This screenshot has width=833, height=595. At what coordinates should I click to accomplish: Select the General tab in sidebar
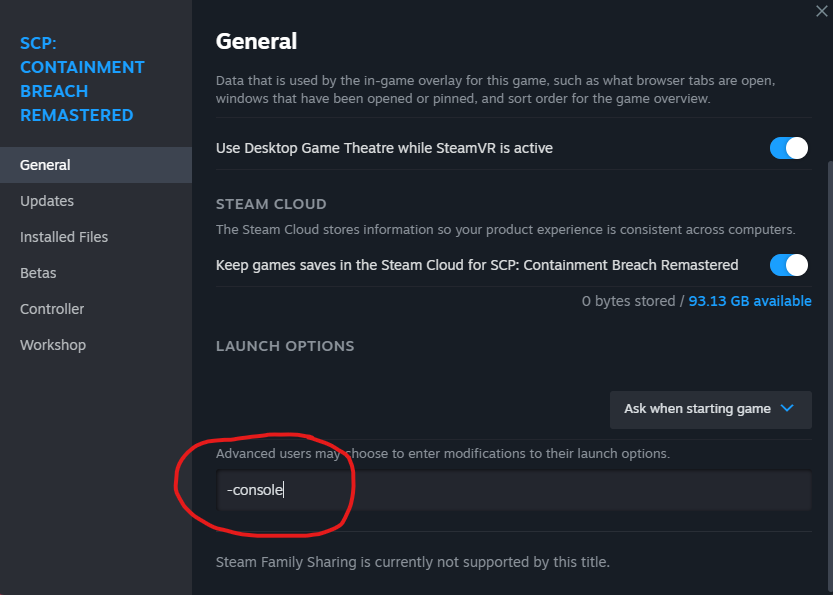tap(45, 165)
